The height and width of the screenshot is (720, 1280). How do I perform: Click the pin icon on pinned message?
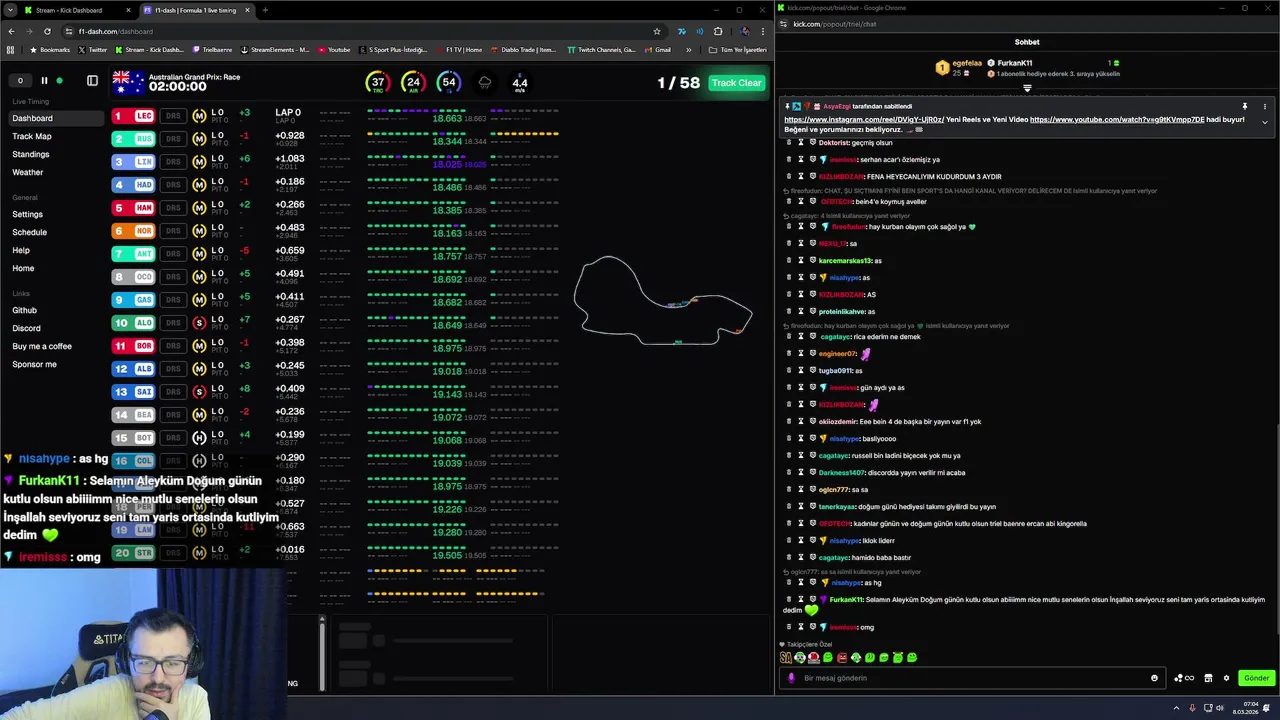[1245, 106]
